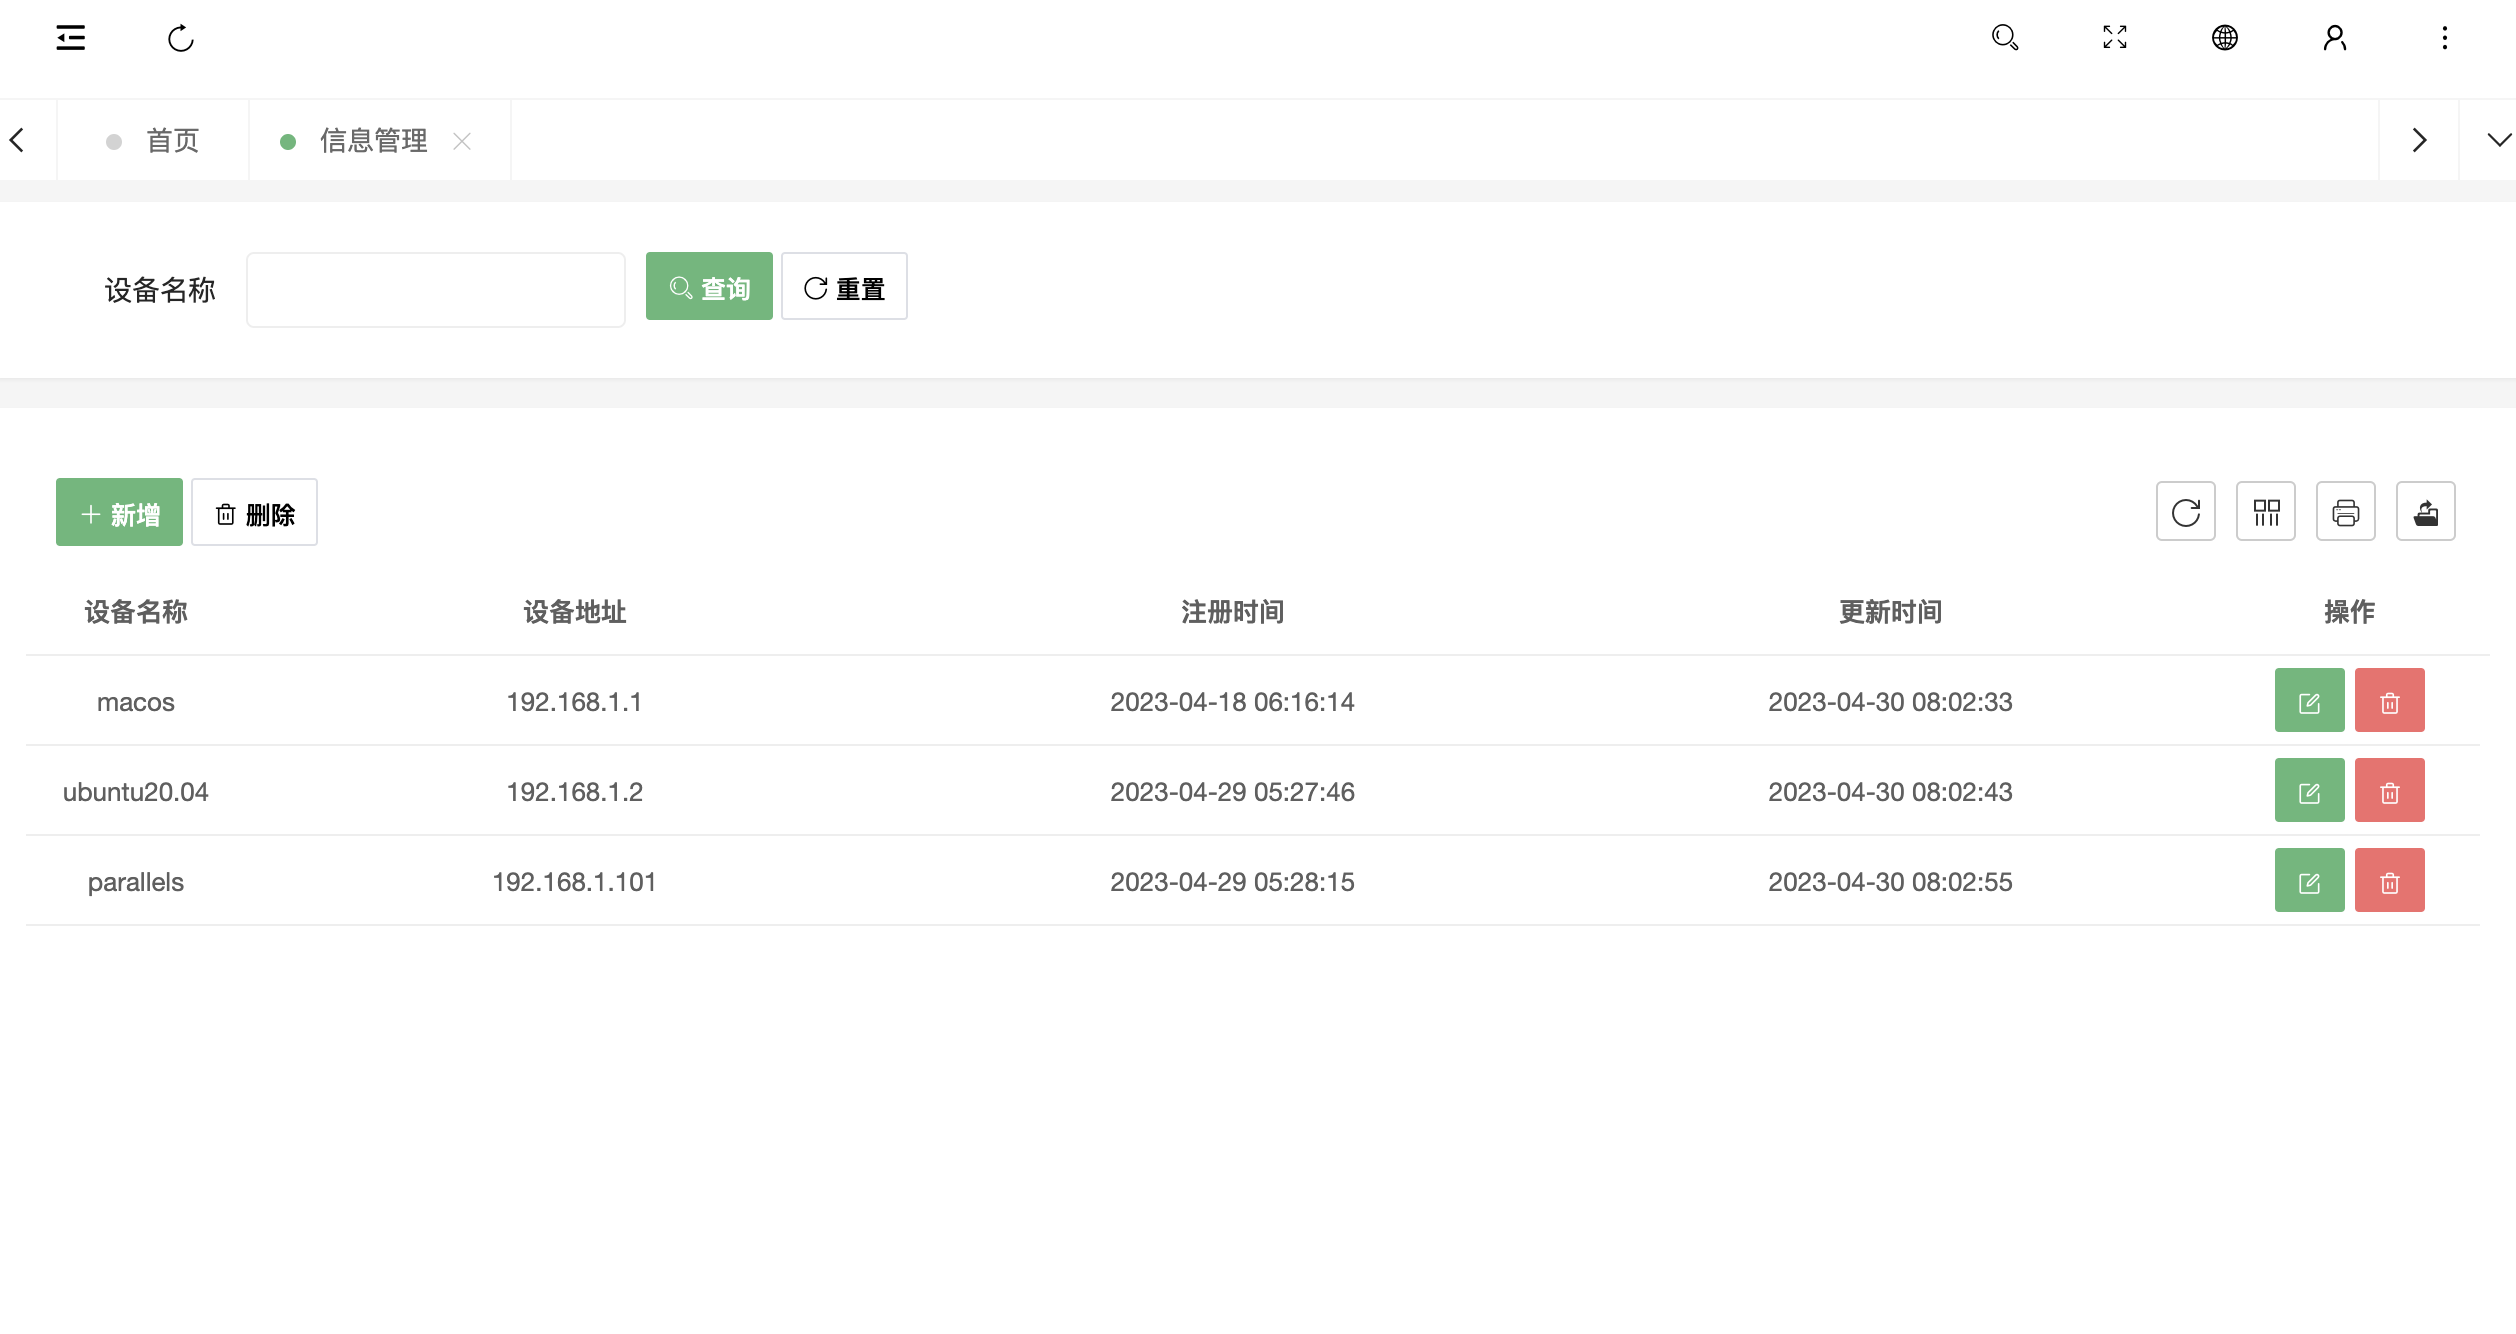The width and height of the screenshot is (2516, 1334).
Task: Click the 更新时间 column header
Action: 1891,612
